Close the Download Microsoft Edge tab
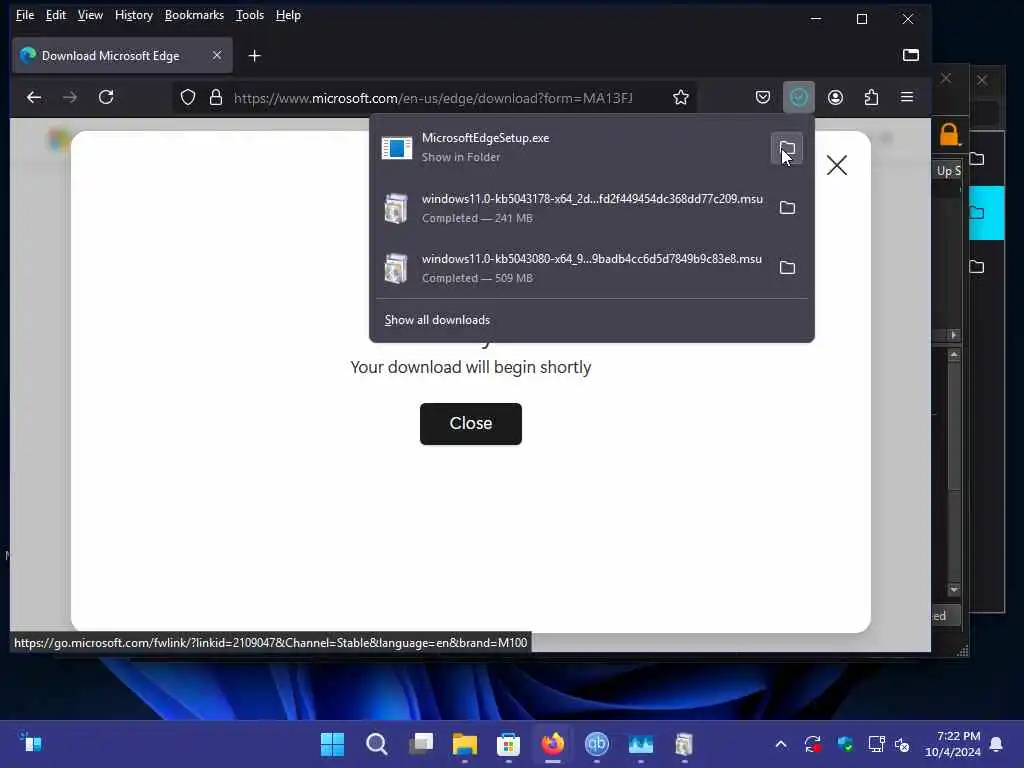Screen dimensions: 1024x768 [x=217, y=56]
